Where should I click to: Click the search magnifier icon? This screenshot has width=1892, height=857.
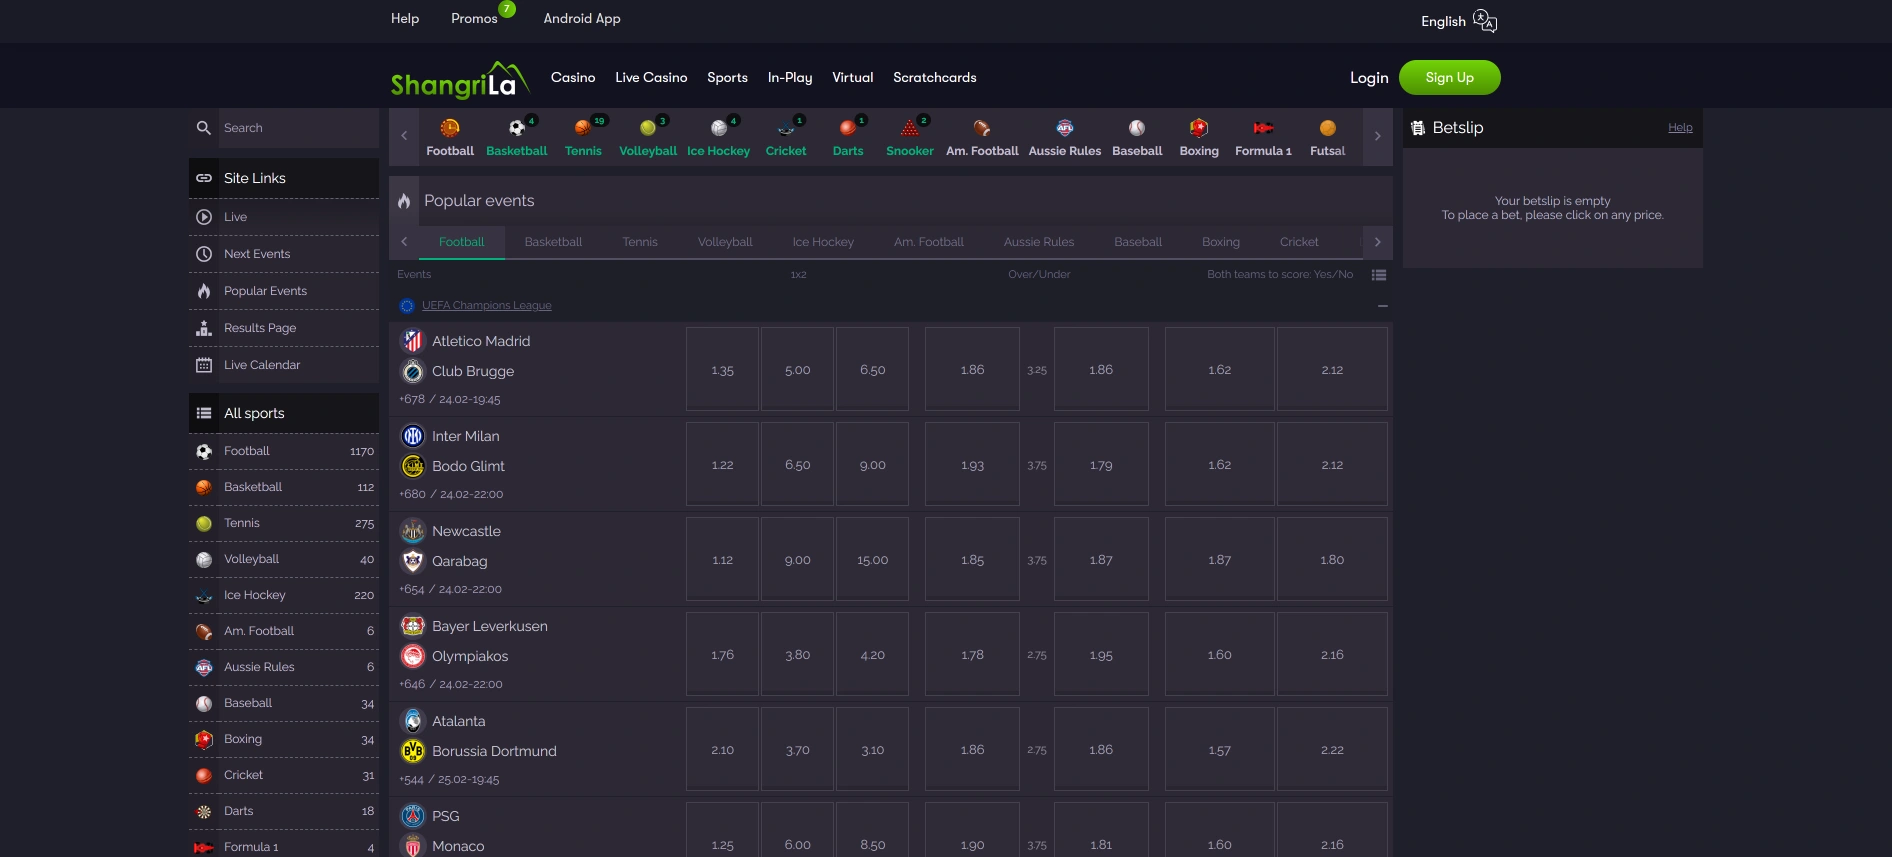204,128
